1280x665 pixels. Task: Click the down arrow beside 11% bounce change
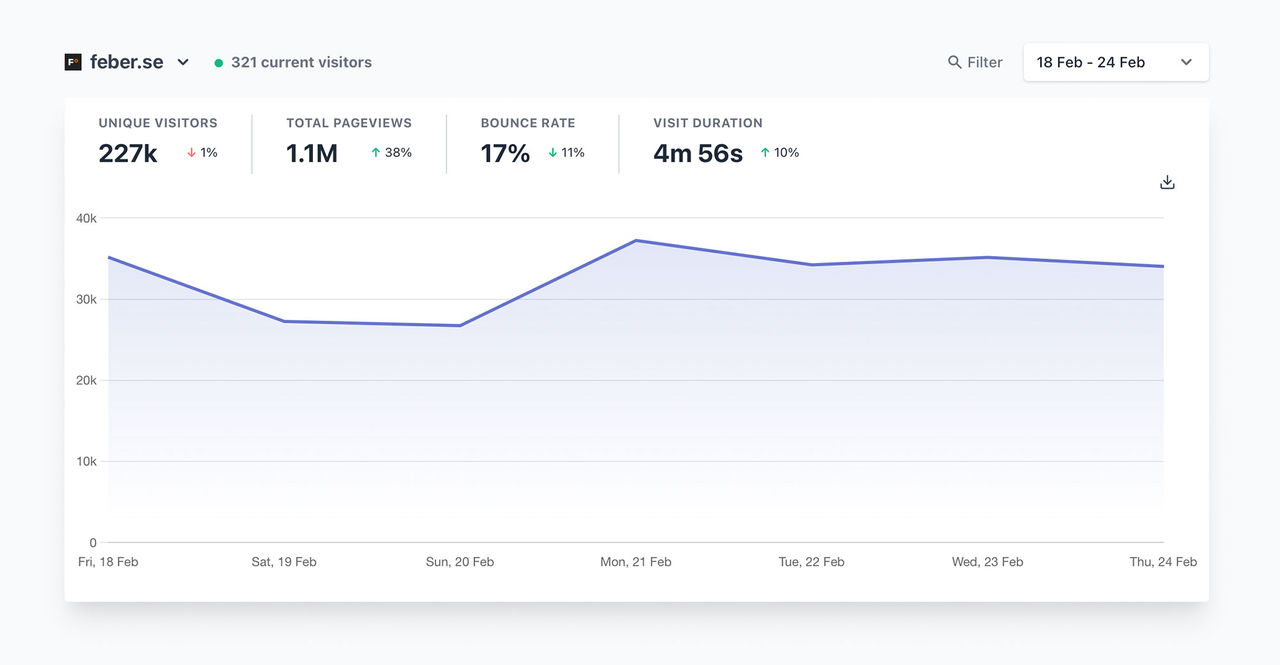[x=552, y=153]
